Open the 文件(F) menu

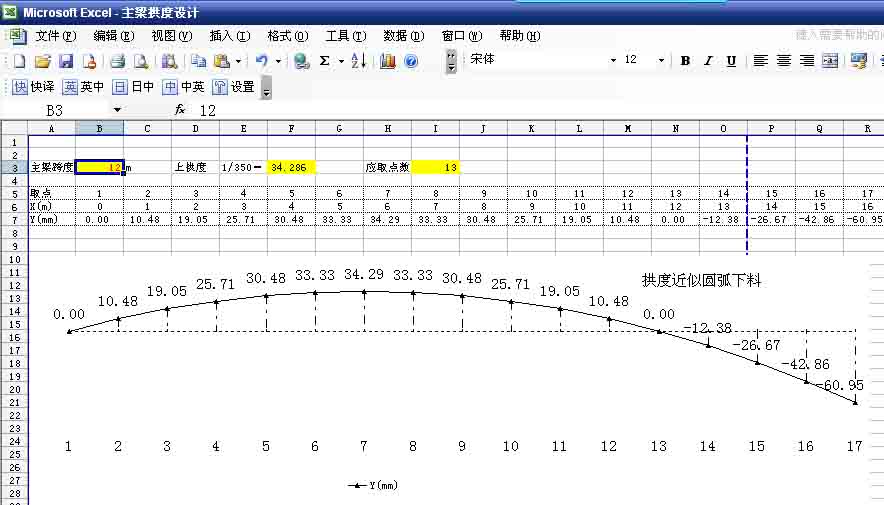(x=56, y=36)
